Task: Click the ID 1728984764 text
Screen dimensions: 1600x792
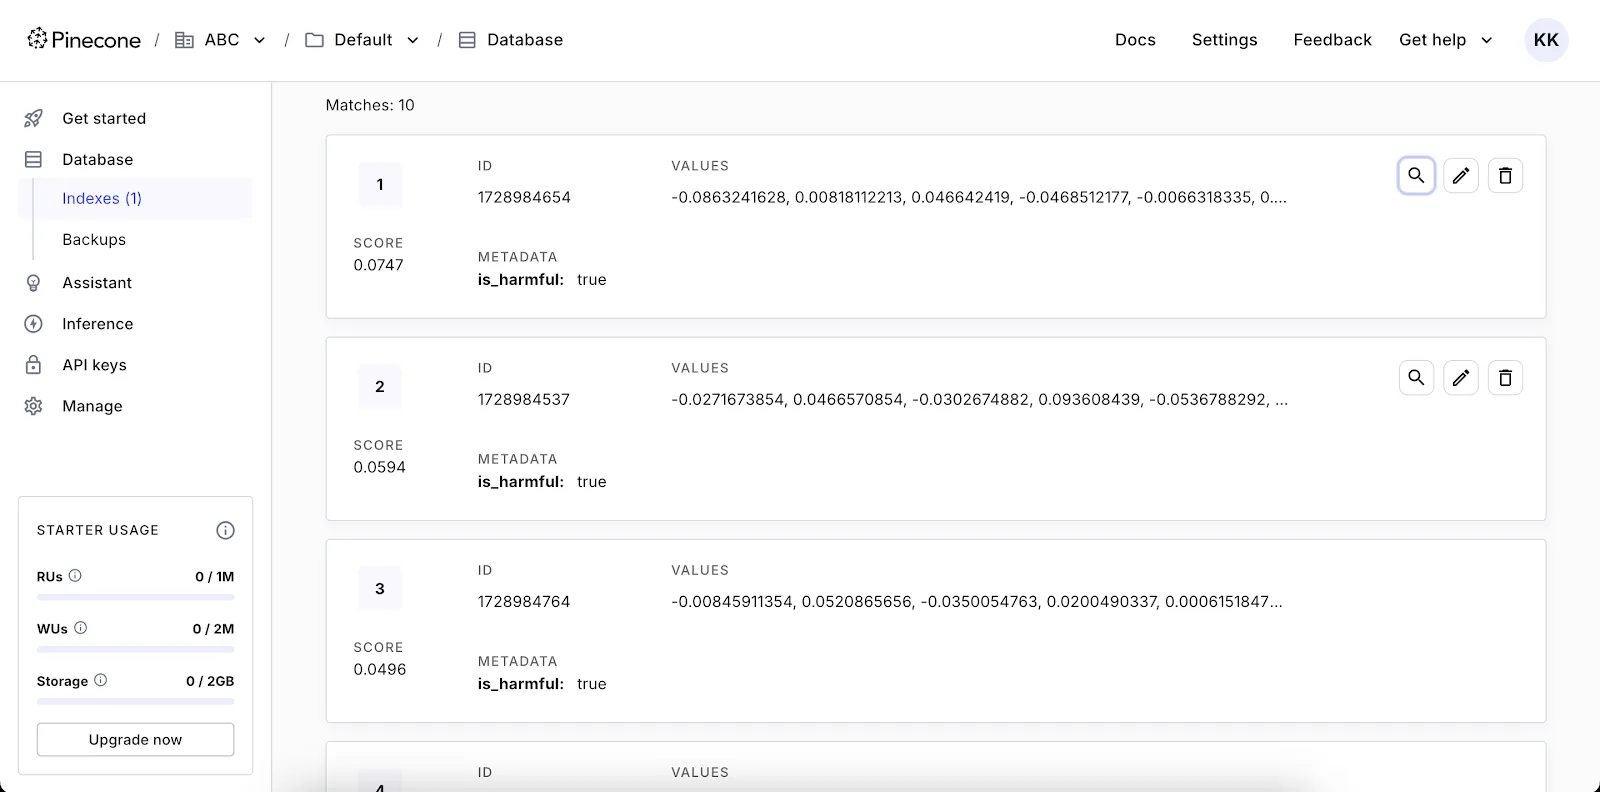Action: pos(524,601)
